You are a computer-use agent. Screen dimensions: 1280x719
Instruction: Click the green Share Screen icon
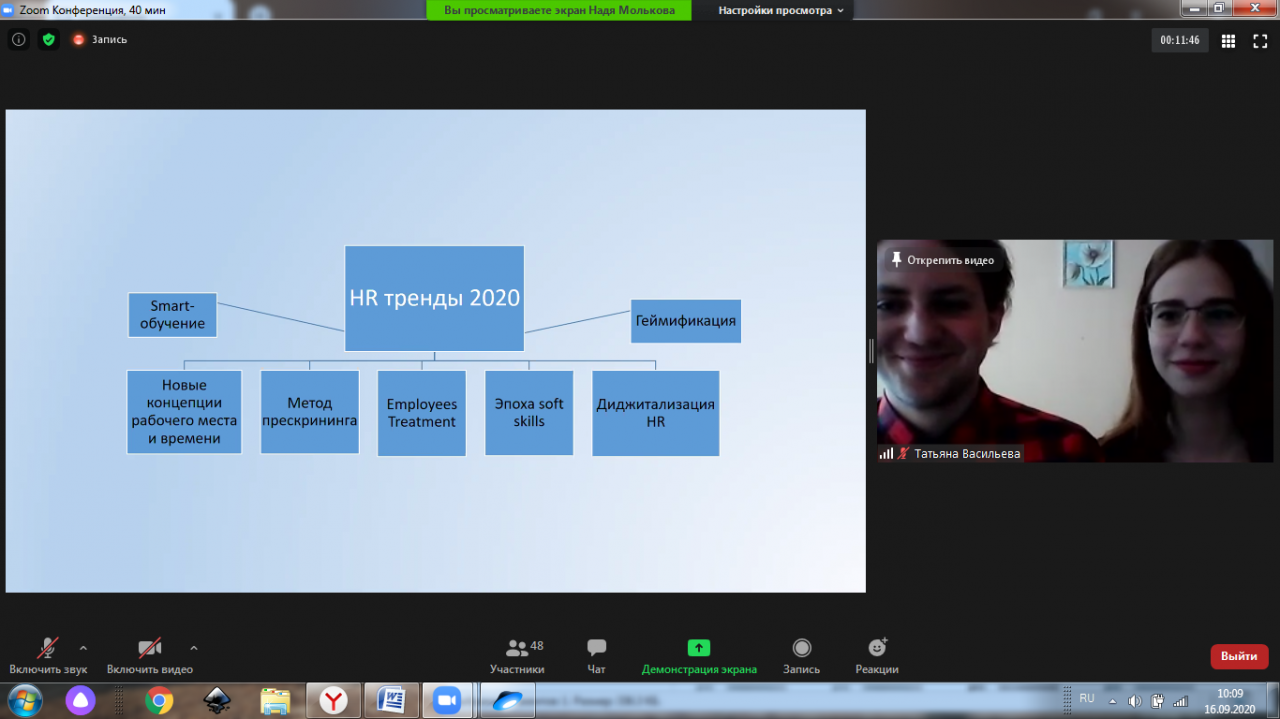click(699, 648)
